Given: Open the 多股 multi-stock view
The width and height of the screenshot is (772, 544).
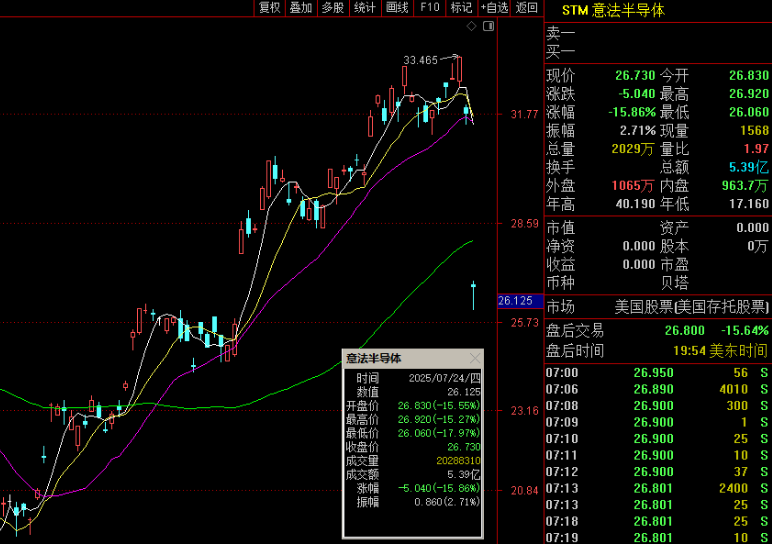Looking at the screenshot, I should click(333, 7).
